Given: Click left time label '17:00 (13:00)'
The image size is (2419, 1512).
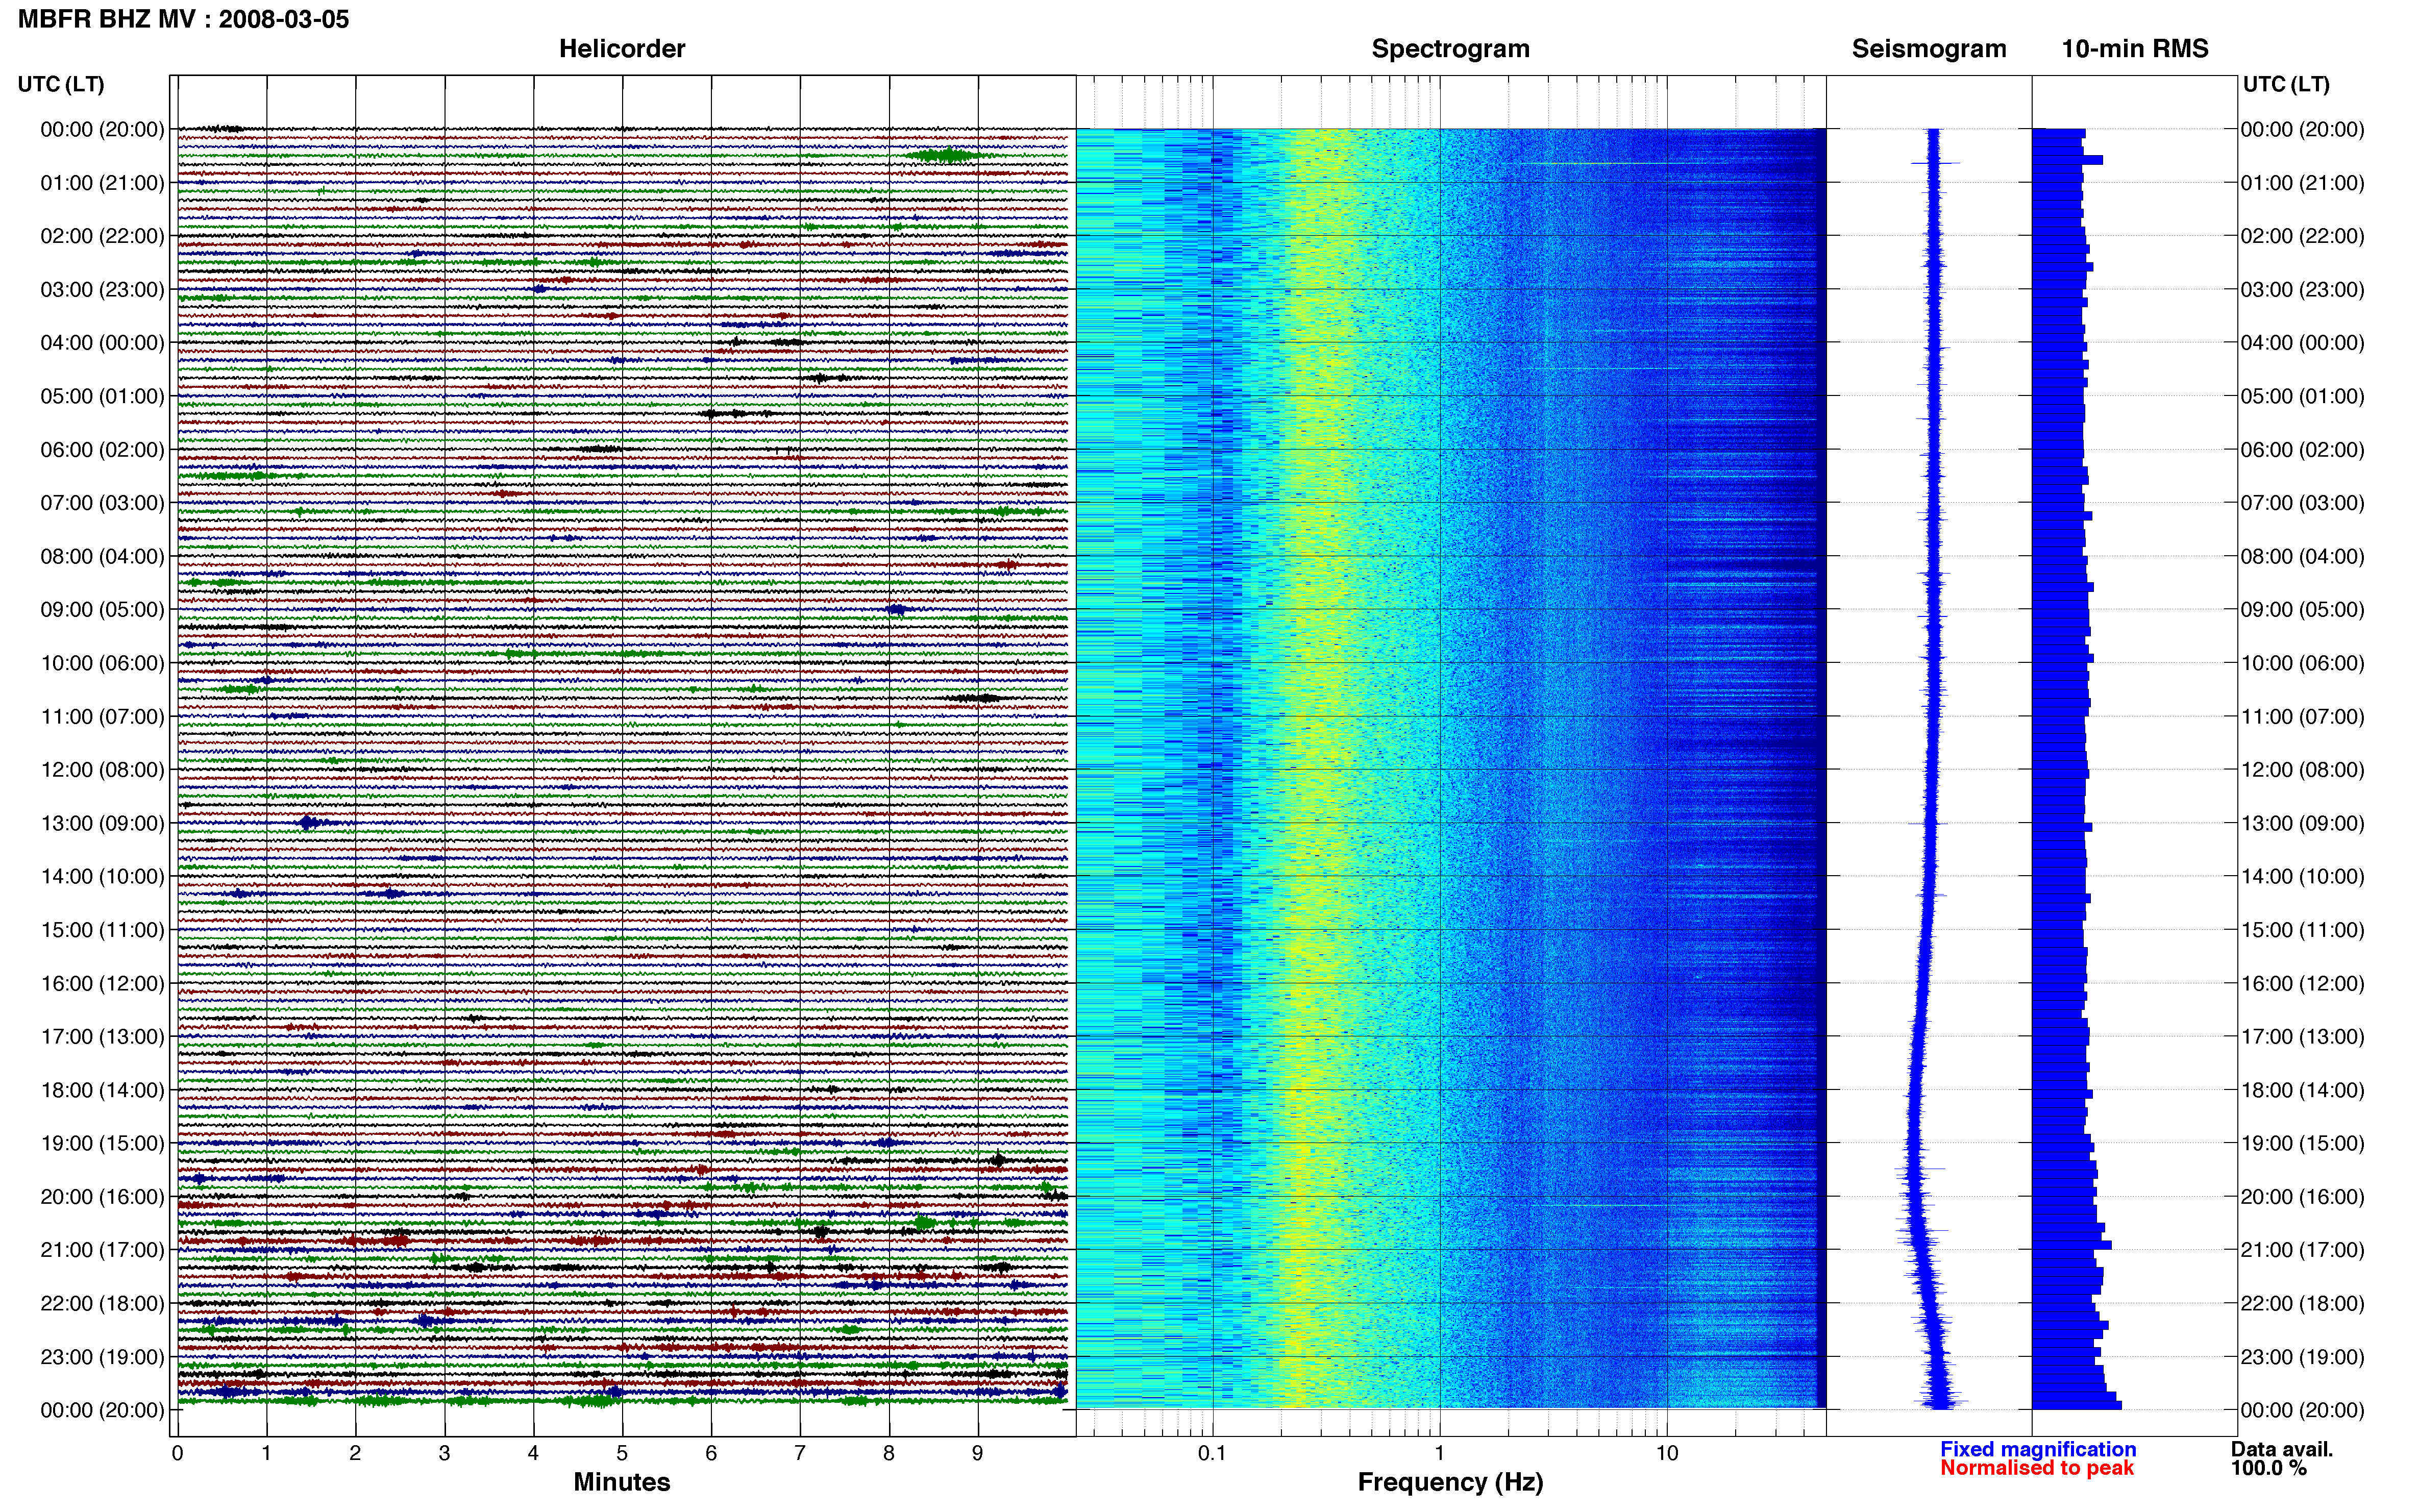Looking at the screenshot, I should coord(102,1037).
